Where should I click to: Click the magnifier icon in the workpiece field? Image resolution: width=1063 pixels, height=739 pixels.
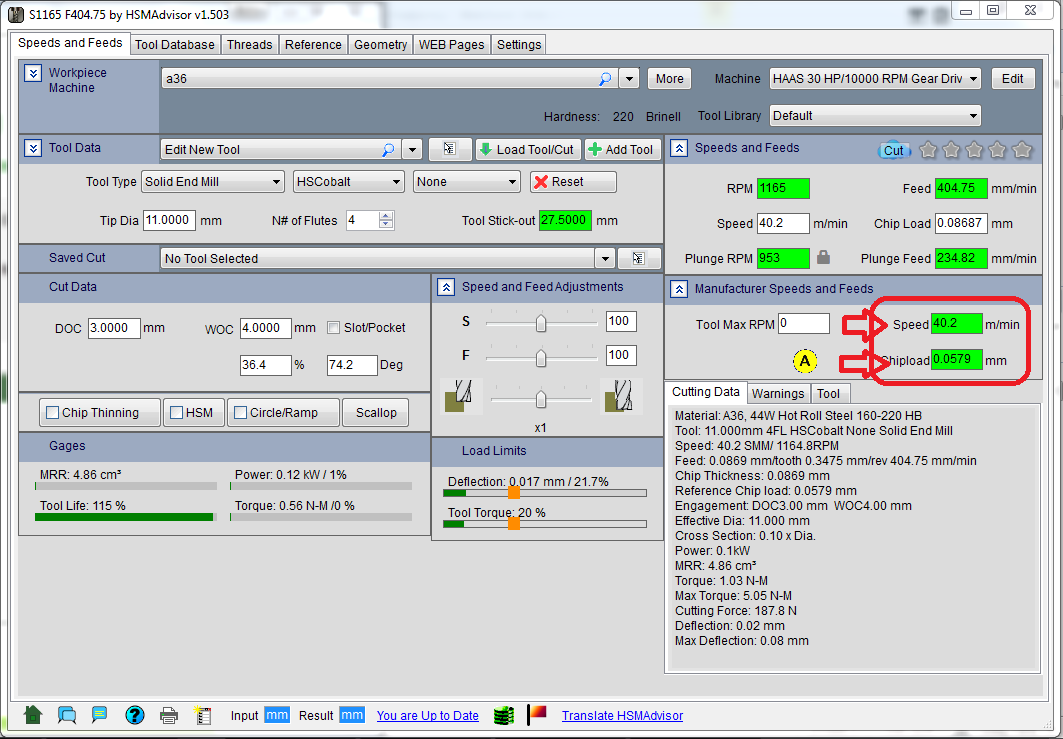click(605, 79)
